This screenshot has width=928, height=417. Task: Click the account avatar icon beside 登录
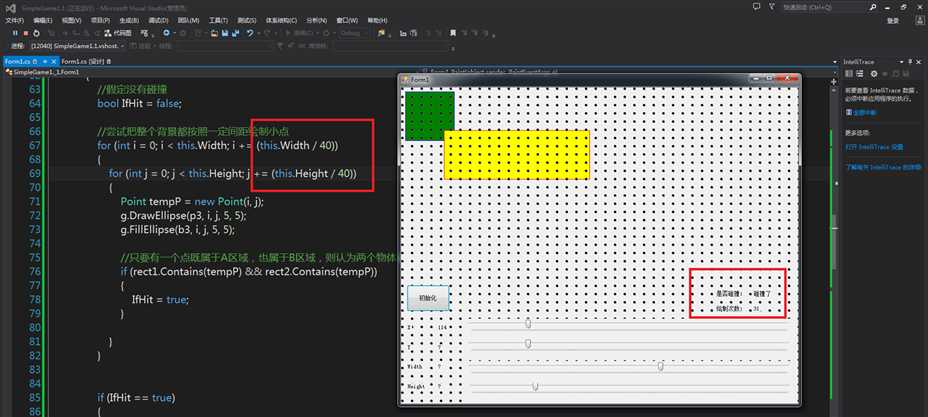(918, 20)
